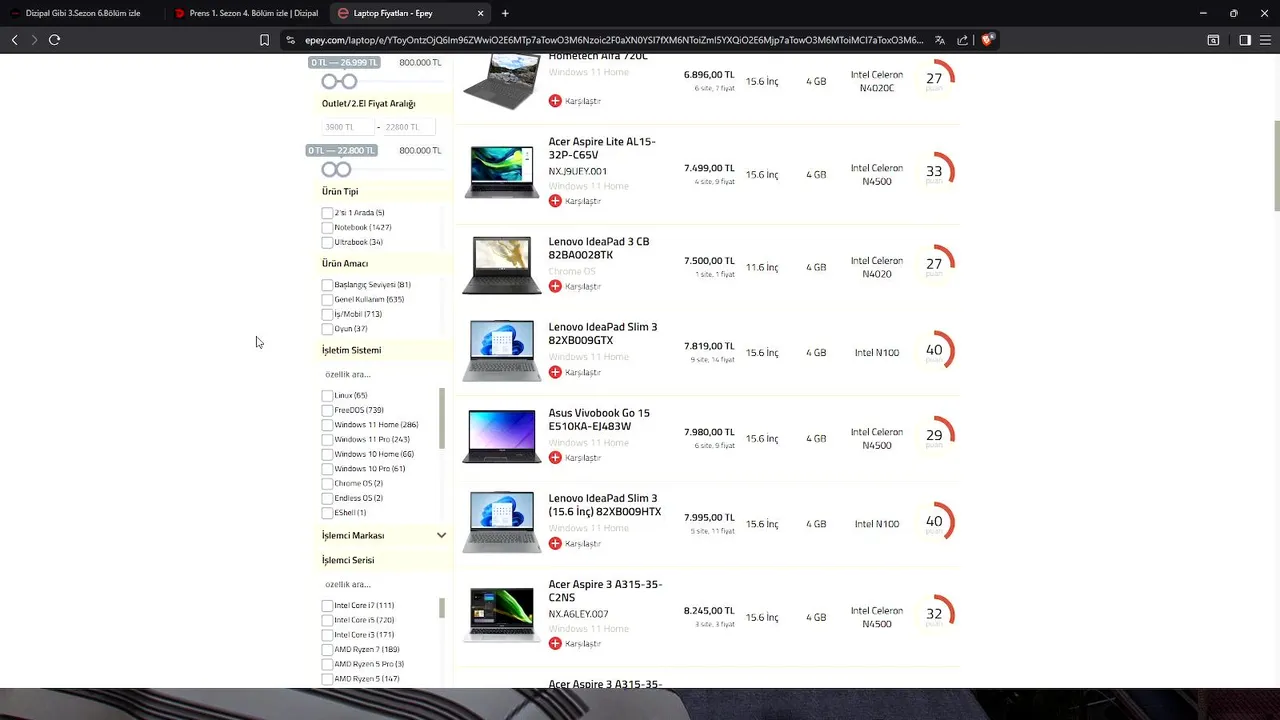1280x720 pixels.
Task: Add Hometech Alfa 720C to compare with plus icon
Action: [x=555, y=101]
